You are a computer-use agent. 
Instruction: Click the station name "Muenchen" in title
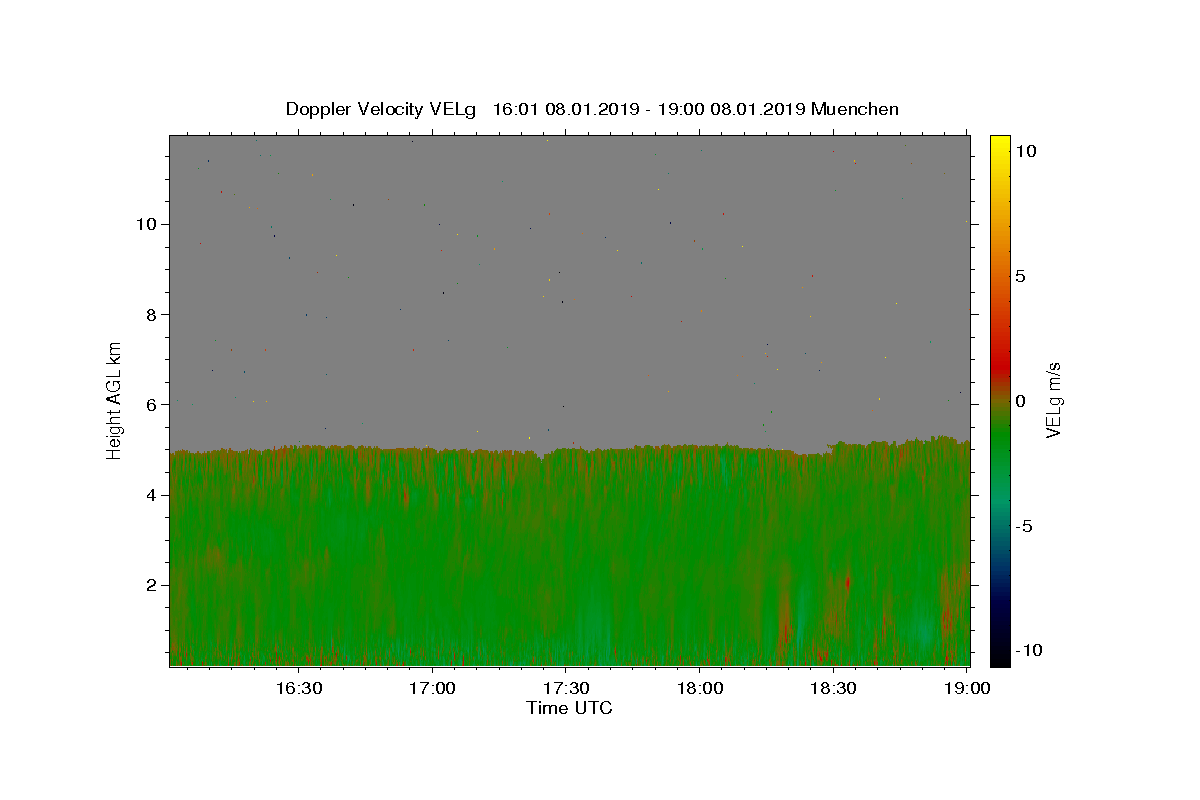[x=855, y=109]
